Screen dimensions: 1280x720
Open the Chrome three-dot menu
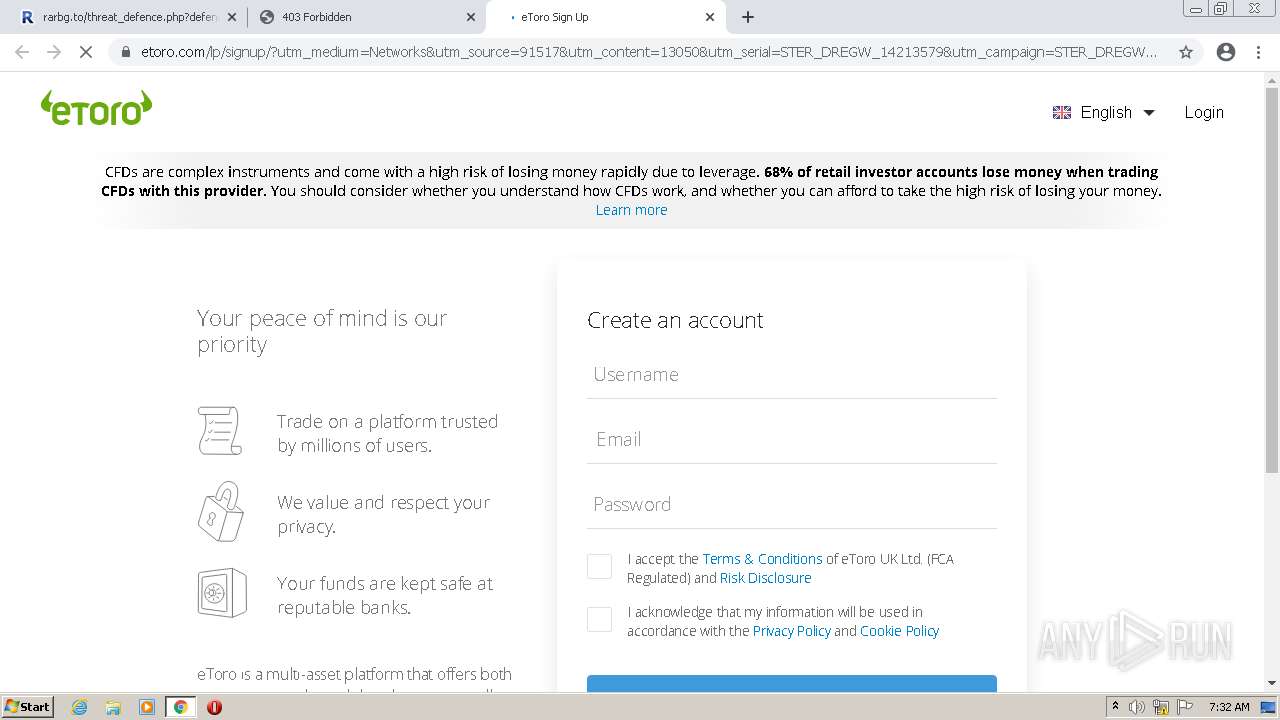tap(1259, 52)
